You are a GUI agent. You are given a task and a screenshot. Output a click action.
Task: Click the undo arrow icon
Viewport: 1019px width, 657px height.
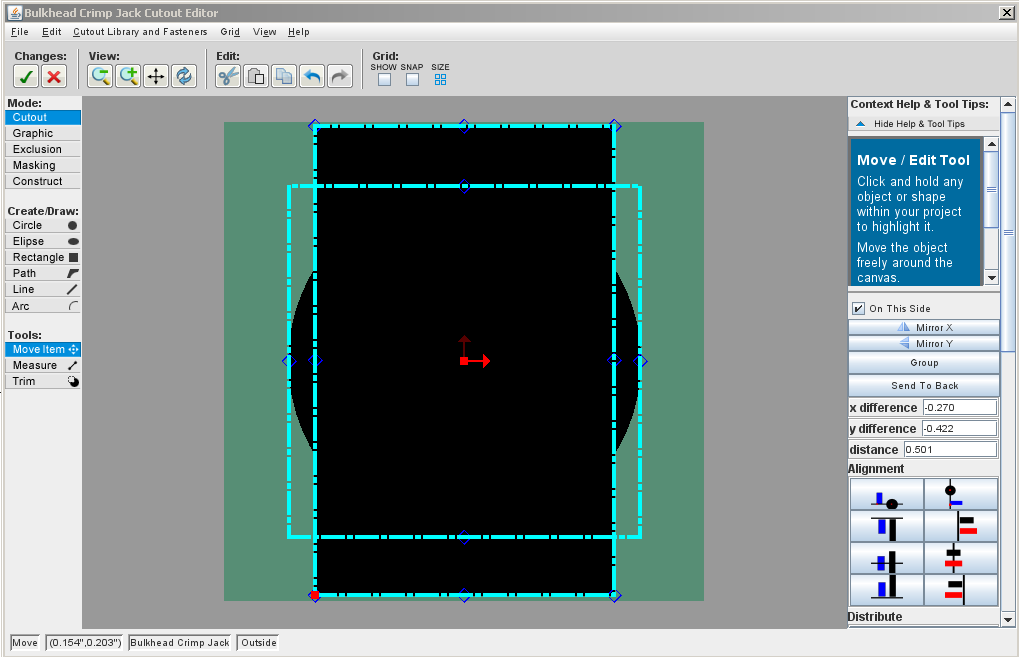point(312,76)
